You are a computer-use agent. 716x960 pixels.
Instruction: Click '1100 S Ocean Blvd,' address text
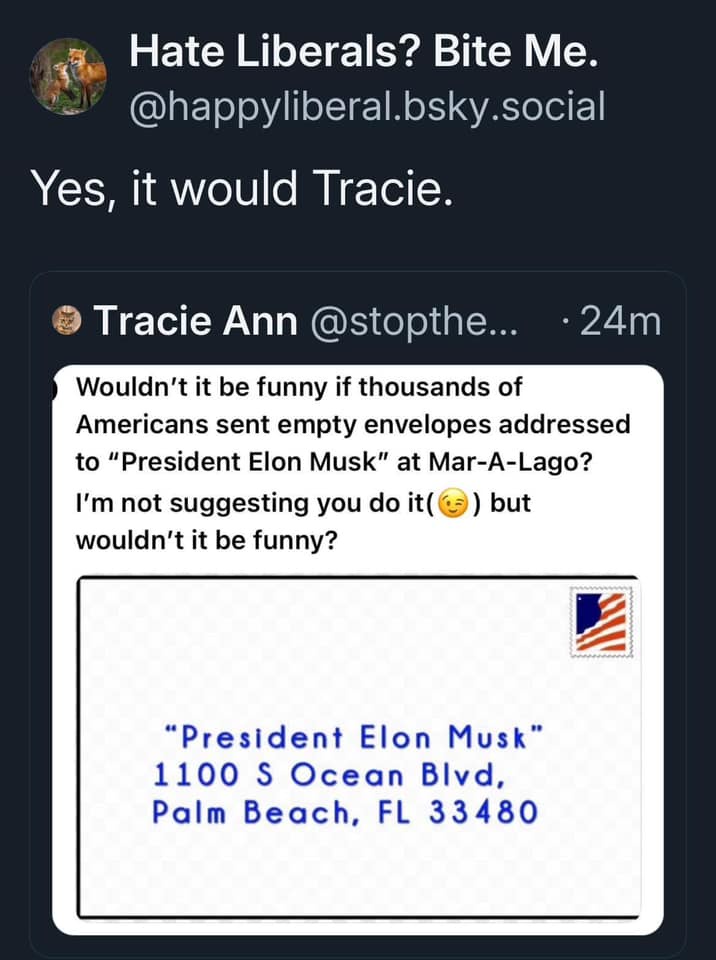(329, 775)
